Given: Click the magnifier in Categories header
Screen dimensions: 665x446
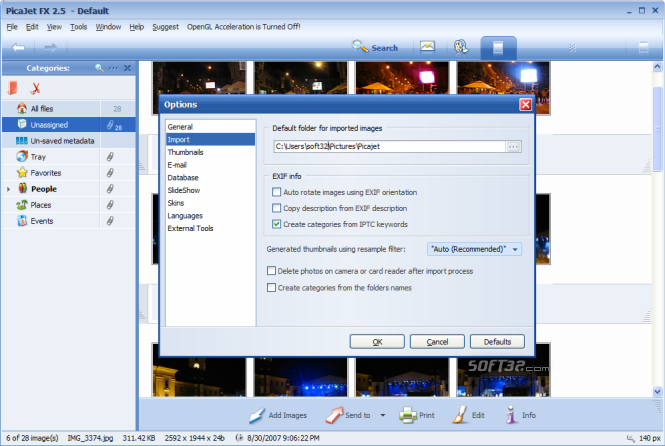Looking at the screenshot, I should [99, 68].
